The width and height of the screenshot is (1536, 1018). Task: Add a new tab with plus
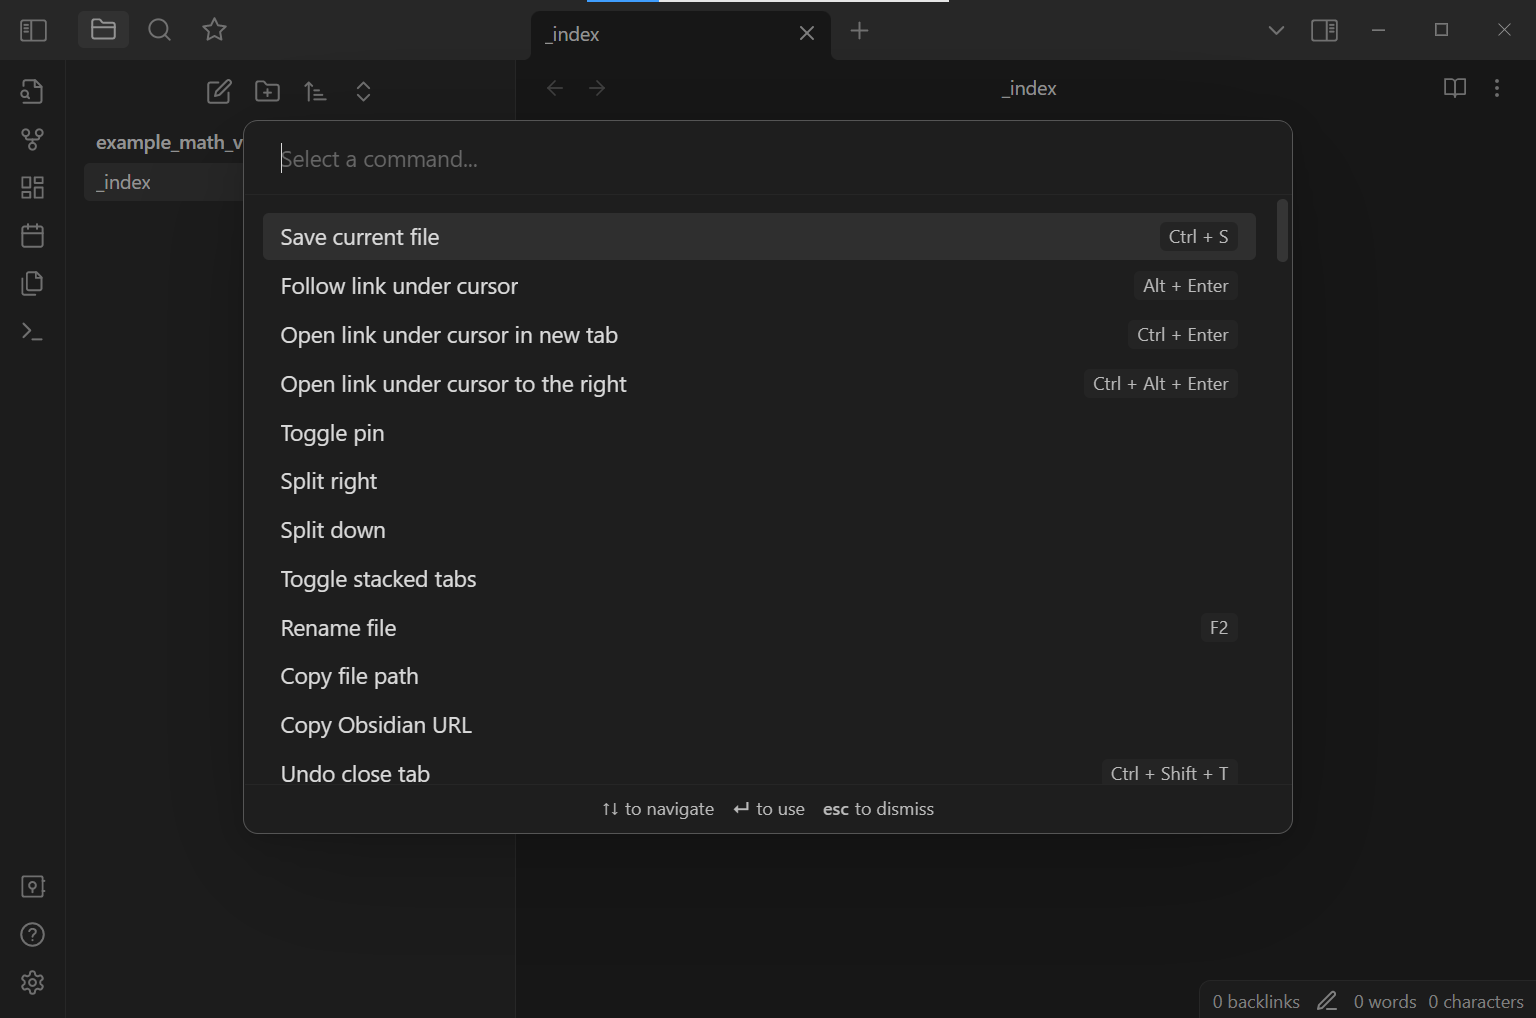pyautogui.click(x=859, y=31)
